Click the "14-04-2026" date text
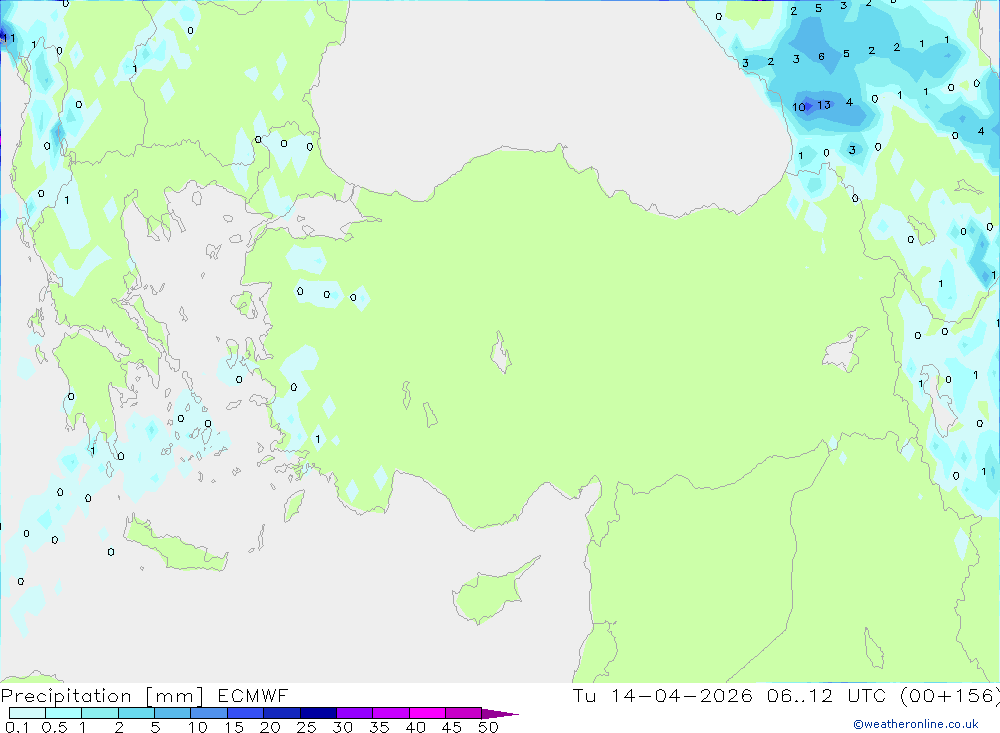Screen dimensions: 1000x733 tap(682, 695)
